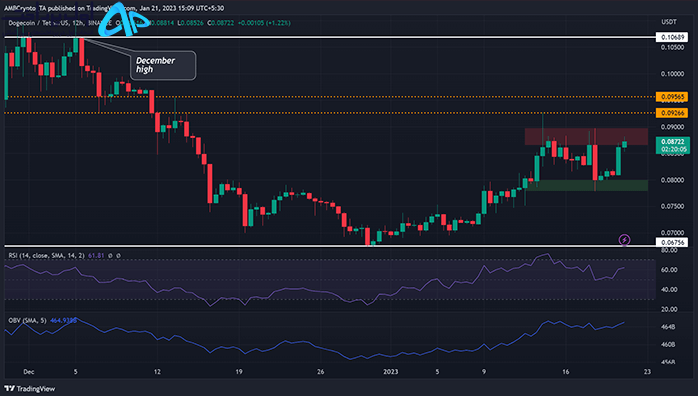Screen dimensions: 698x396
Task: Click the purple RSI value 61.81
Action: point(96,256)
